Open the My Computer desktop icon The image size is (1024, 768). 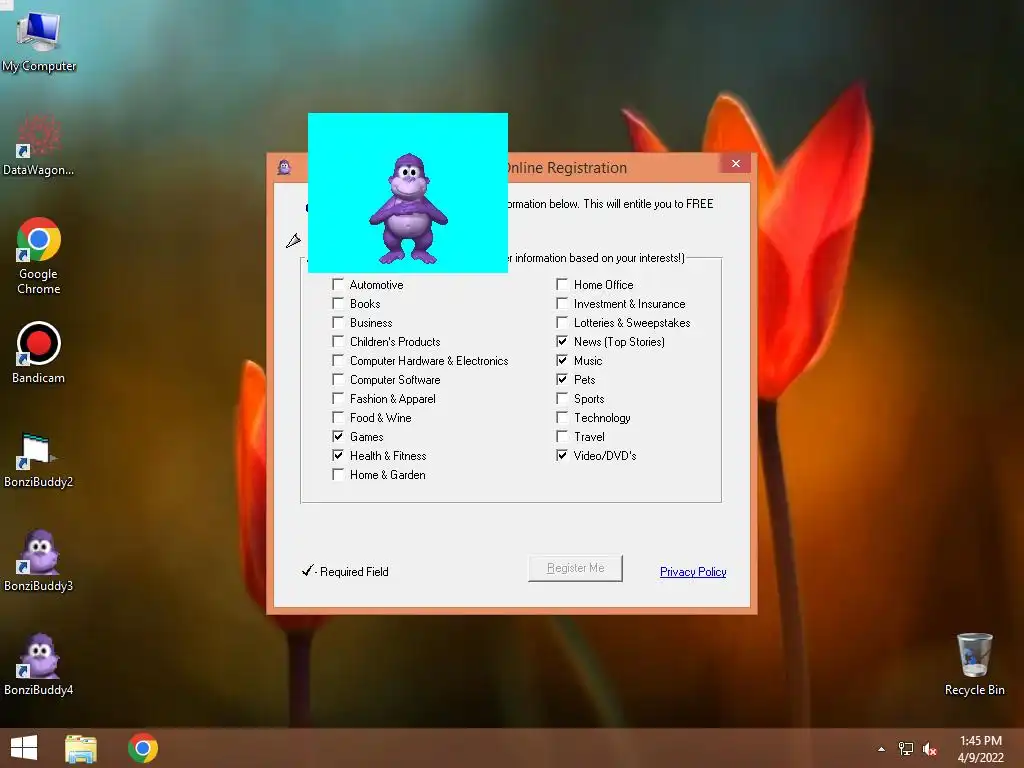click(39, 40)
